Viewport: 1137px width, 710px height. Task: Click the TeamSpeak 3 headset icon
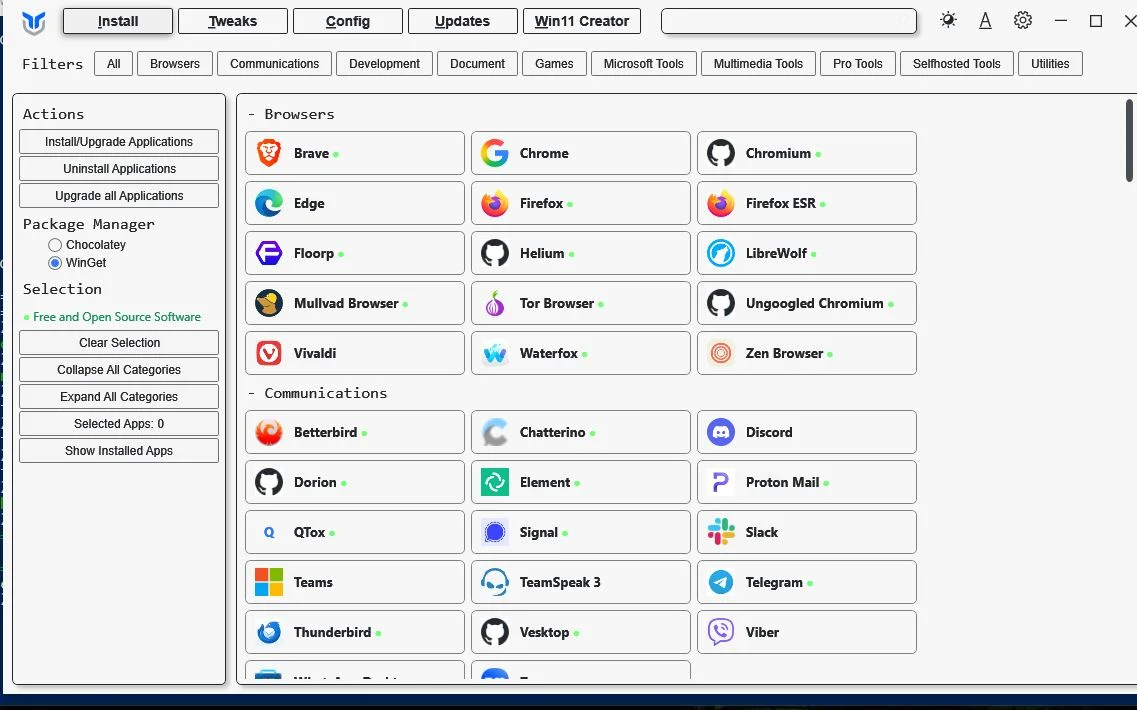coord(495,582)
